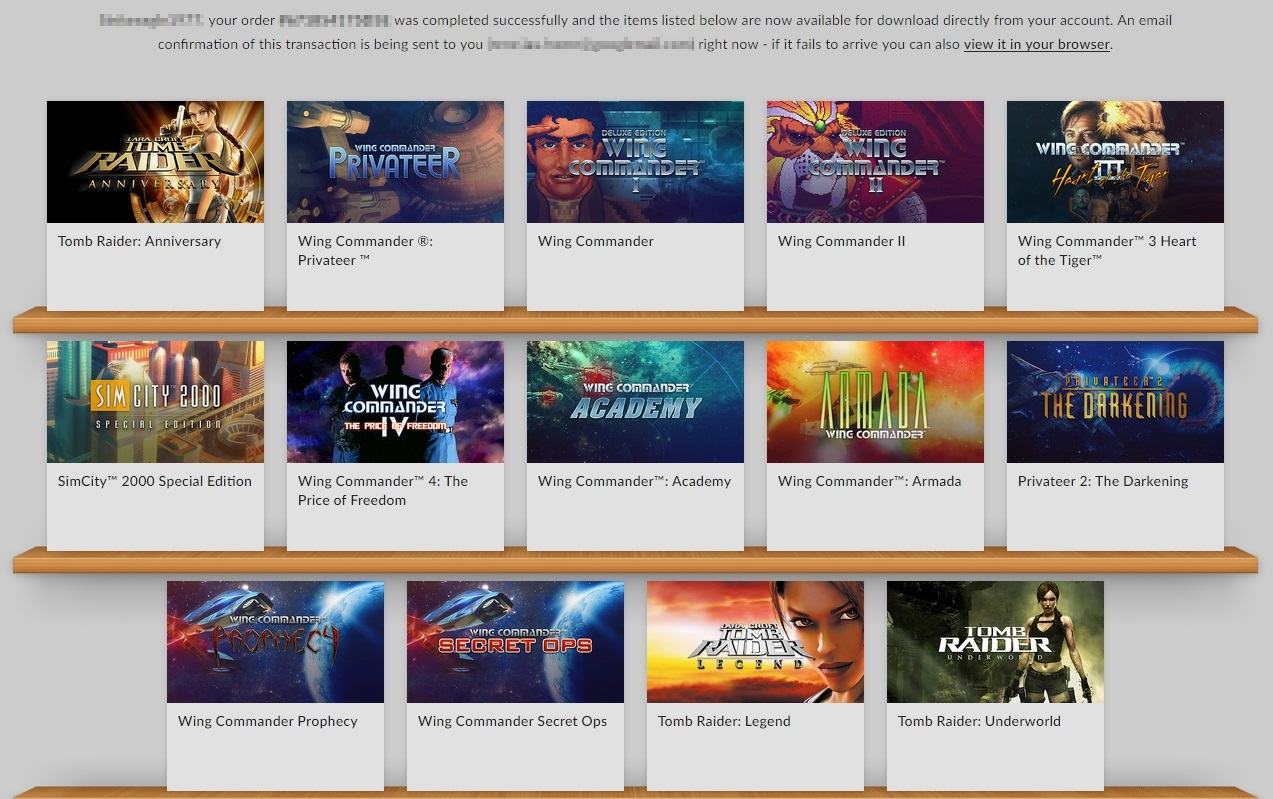The image size is (1273, 799).
Task: Click the 'Wing Commander™: Academy' title text
Action: tap(634, 481)
